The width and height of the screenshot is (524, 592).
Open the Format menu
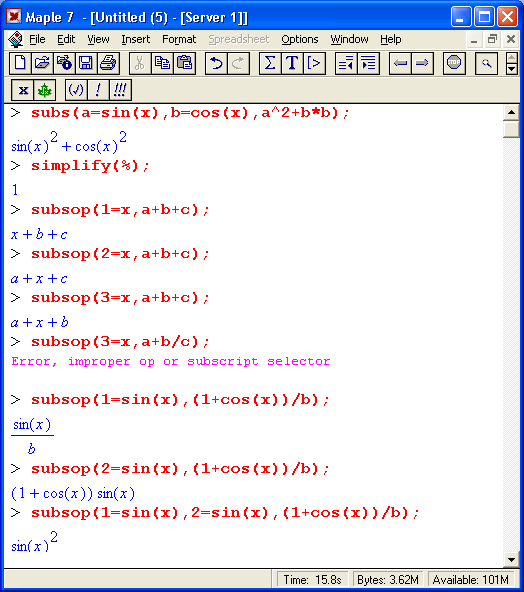[x=179, y=39]
